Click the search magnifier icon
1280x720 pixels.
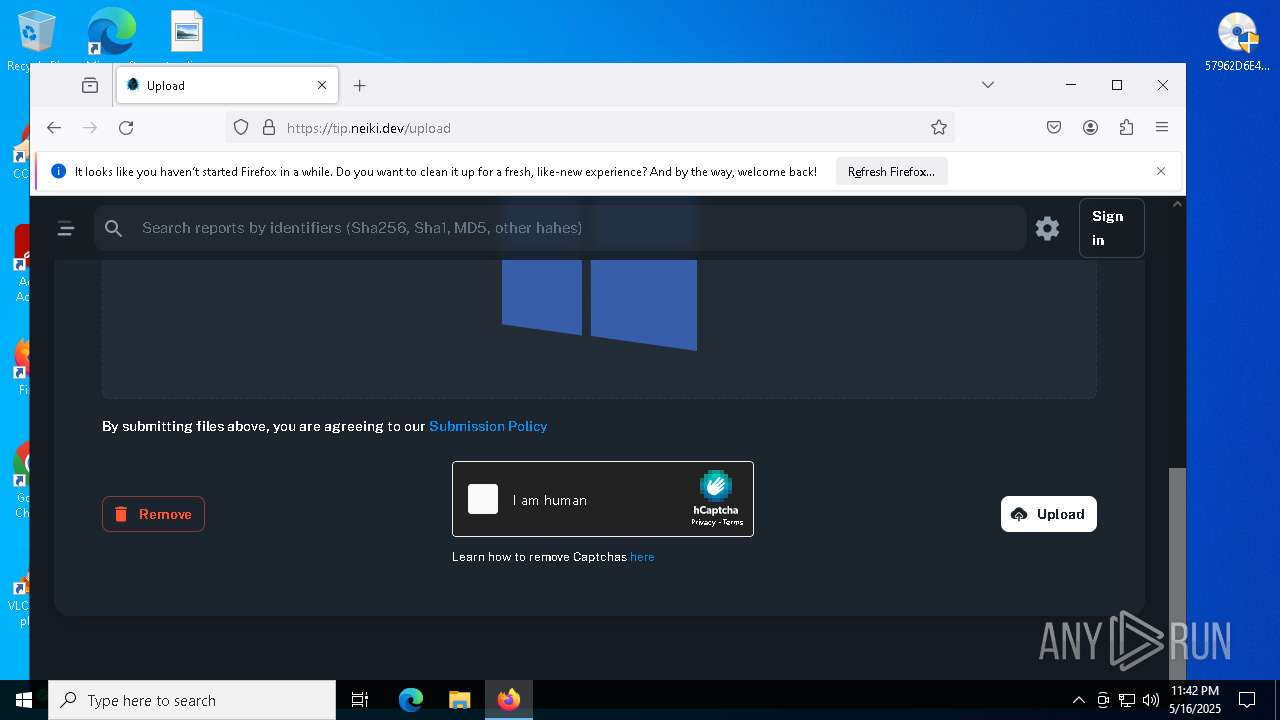pos(114,228)
